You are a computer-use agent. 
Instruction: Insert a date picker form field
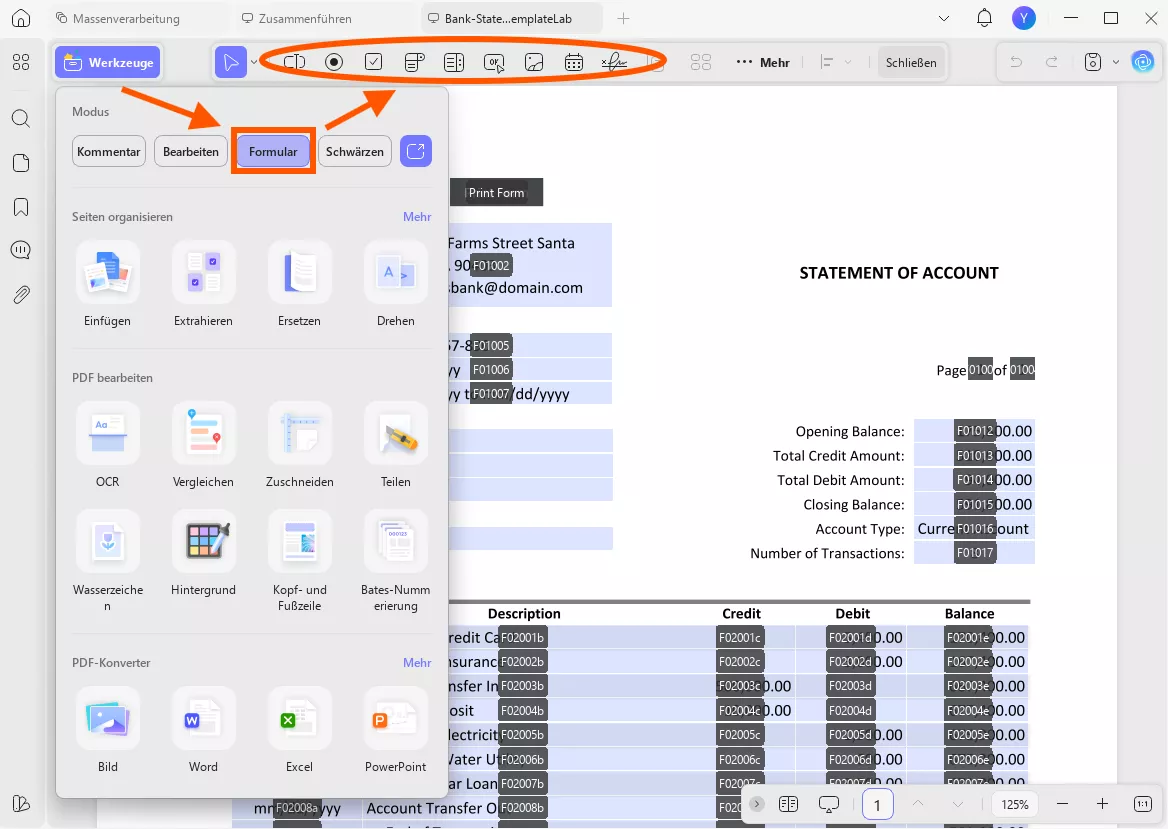coord(574,63)
